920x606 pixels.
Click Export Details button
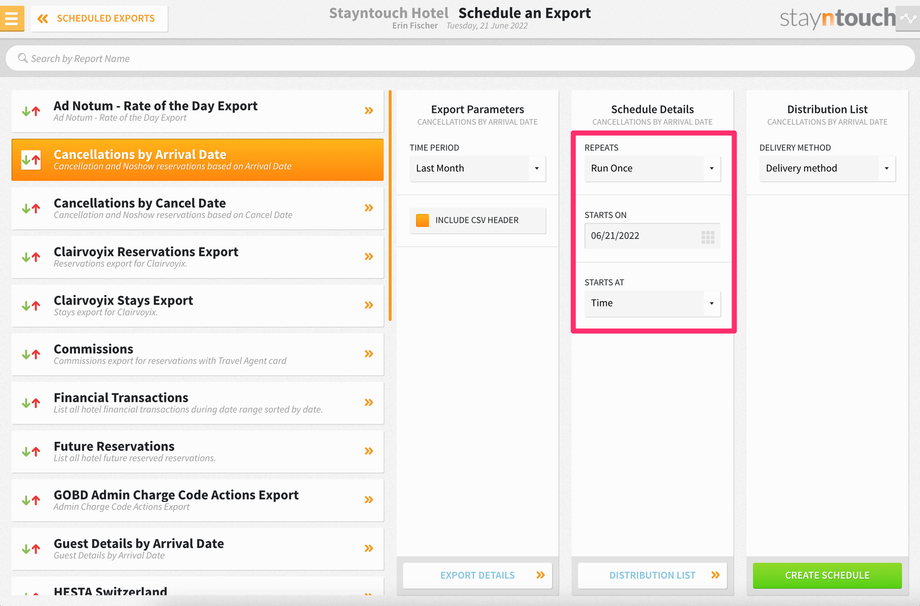(477, 575)
